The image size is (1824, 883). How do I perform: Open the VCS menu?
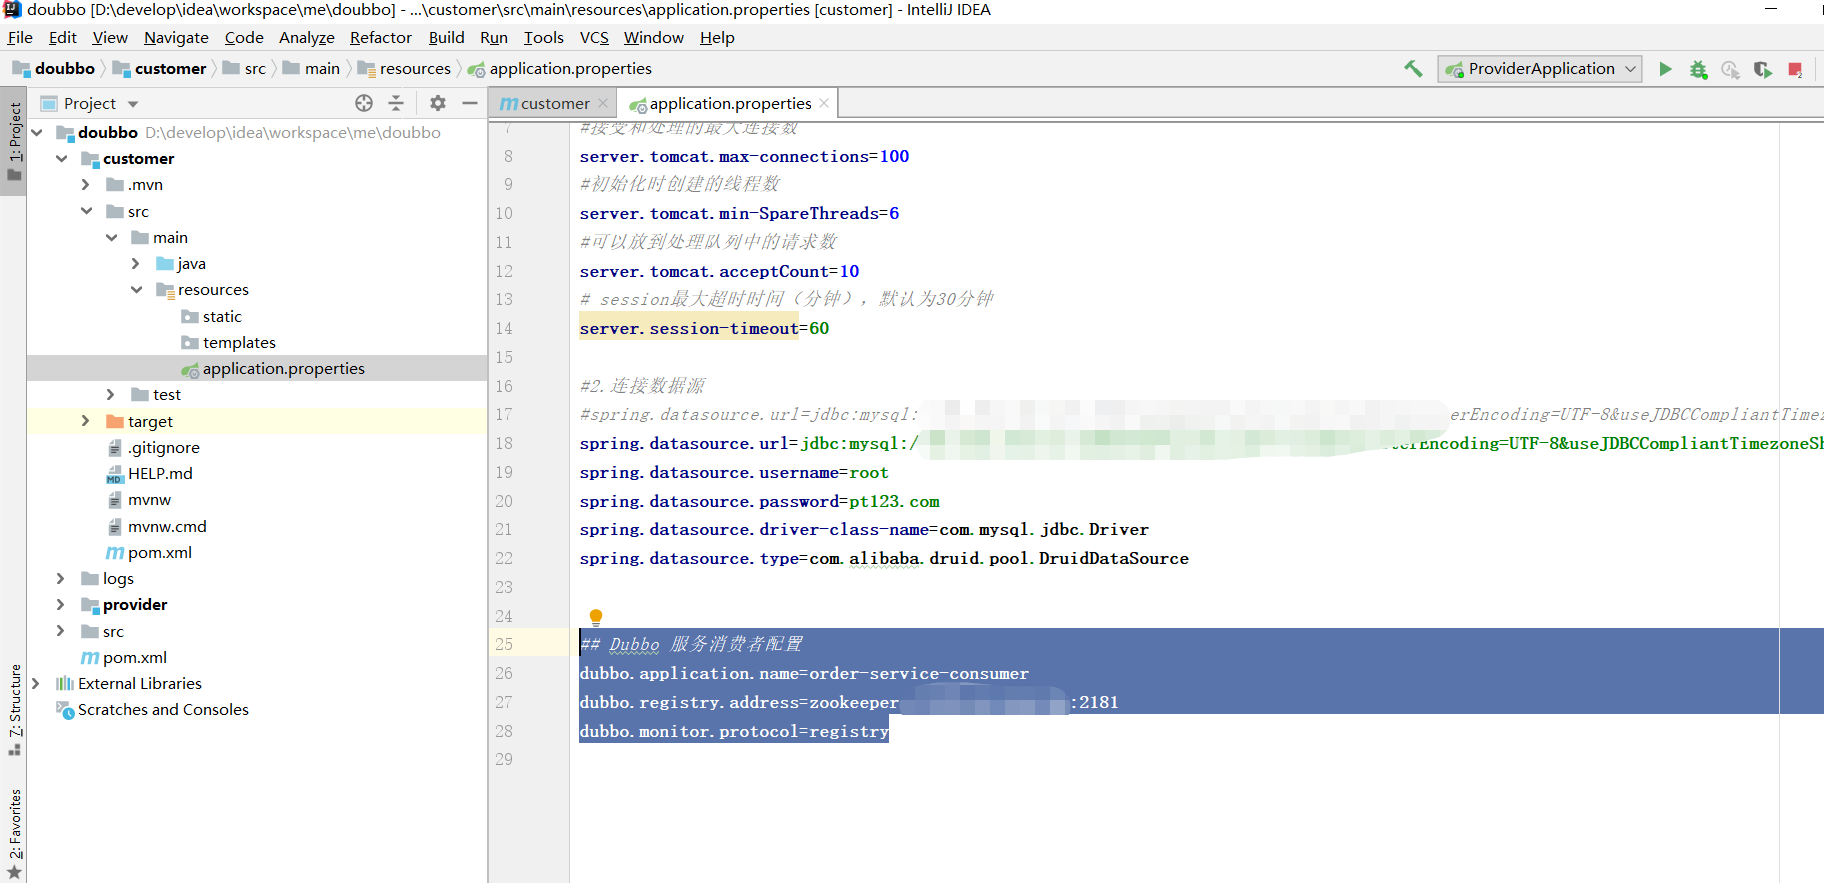point(594,38)
